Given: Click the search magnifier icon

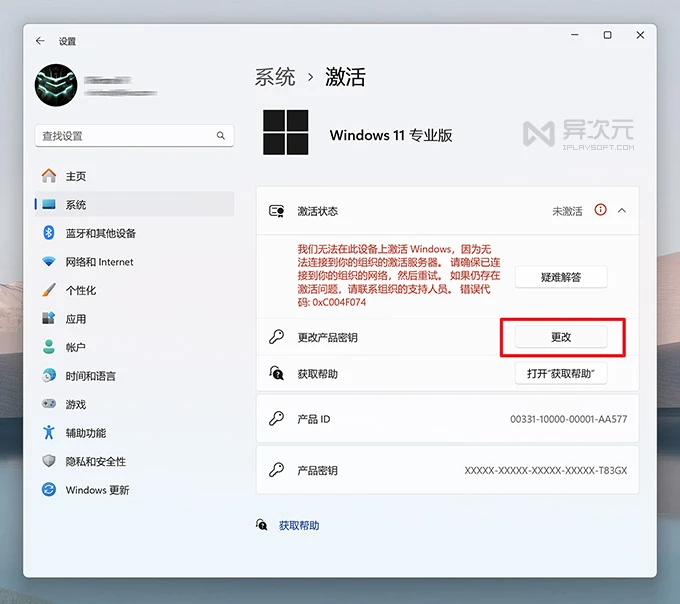Looking at the screenshot, I should (221, 136).
